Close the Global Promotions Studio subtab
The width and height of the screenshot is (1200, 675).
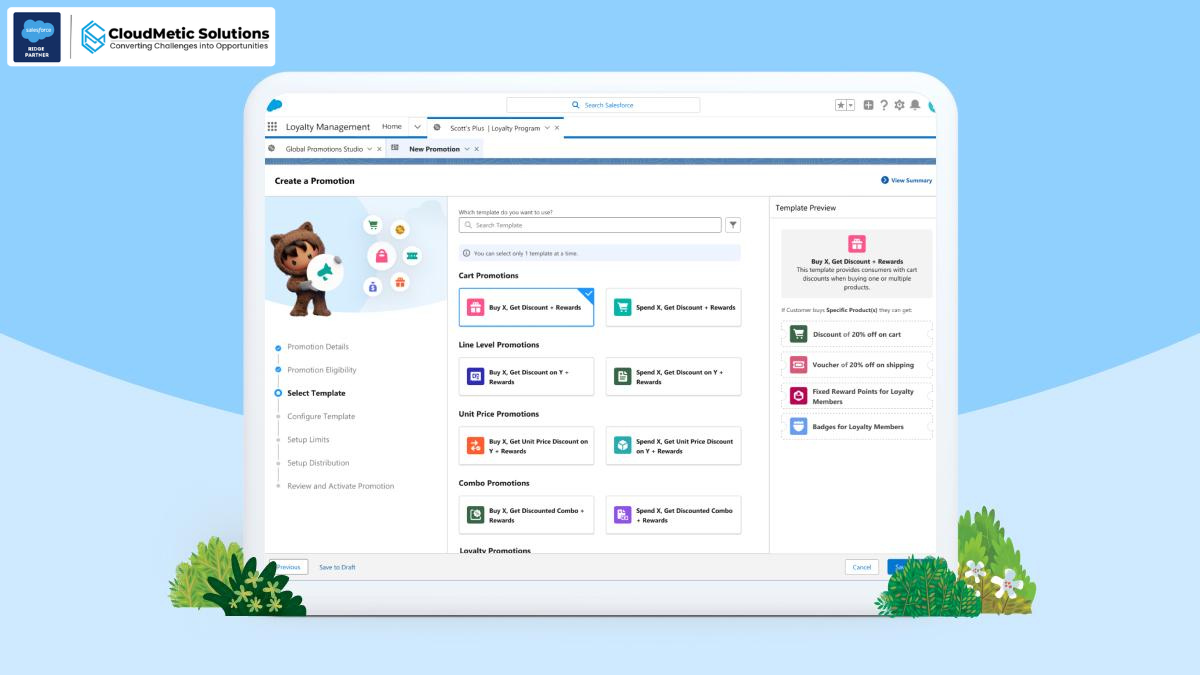[380, 149]
